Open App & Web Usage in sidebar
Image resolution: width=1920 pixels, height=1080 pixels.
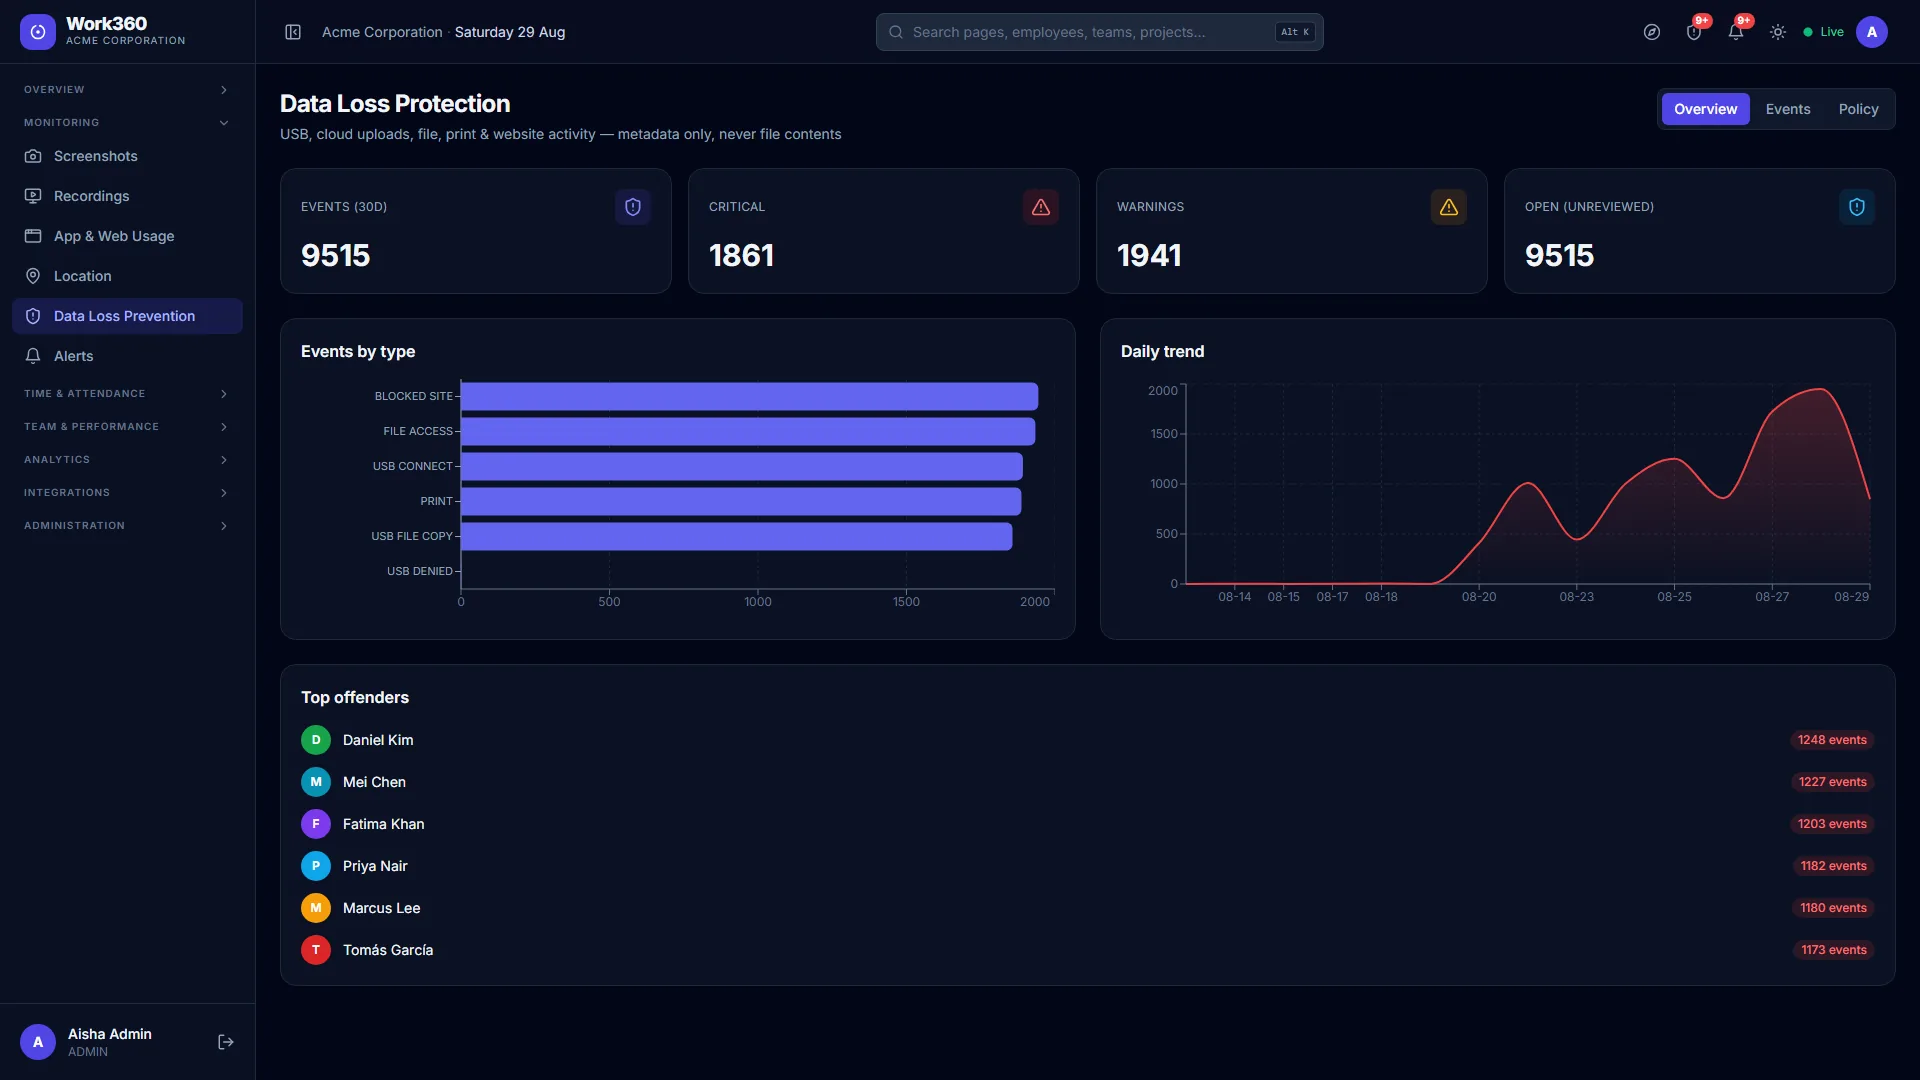point(127,236)
